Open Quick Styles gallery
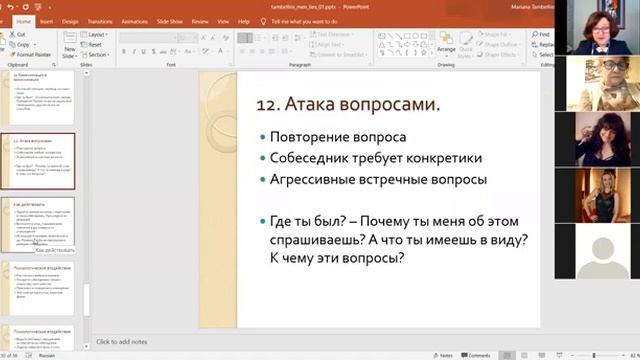Image resolution: width=640 pixels, height=360 pixels. pos(465,46)
